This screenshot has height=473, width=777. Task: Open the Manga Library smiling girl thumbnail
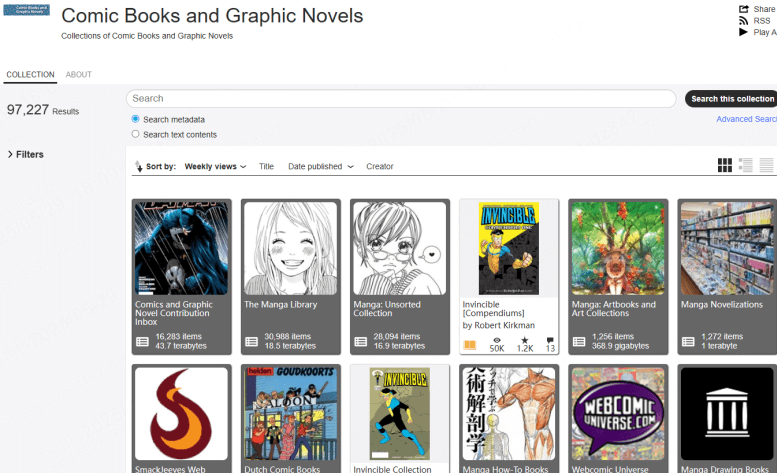(x=290, y=248)
